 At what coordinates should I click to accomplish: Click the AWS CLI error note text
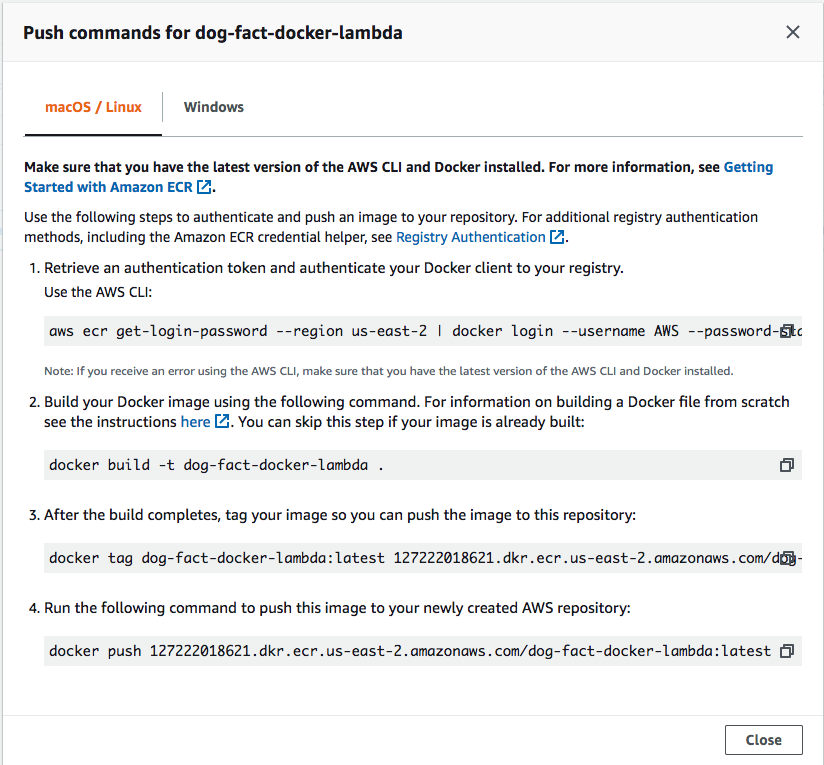(388, 371)
